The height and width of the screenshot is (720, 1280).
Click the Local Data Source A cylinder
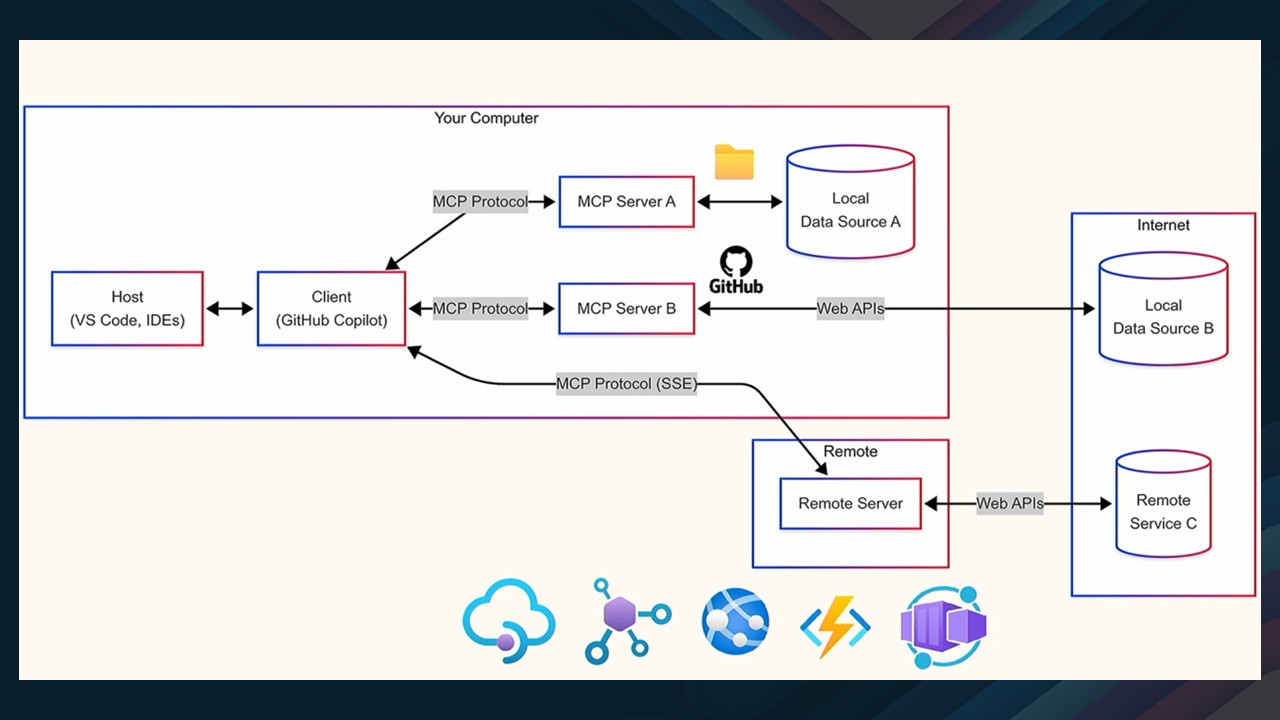point(850,200)
